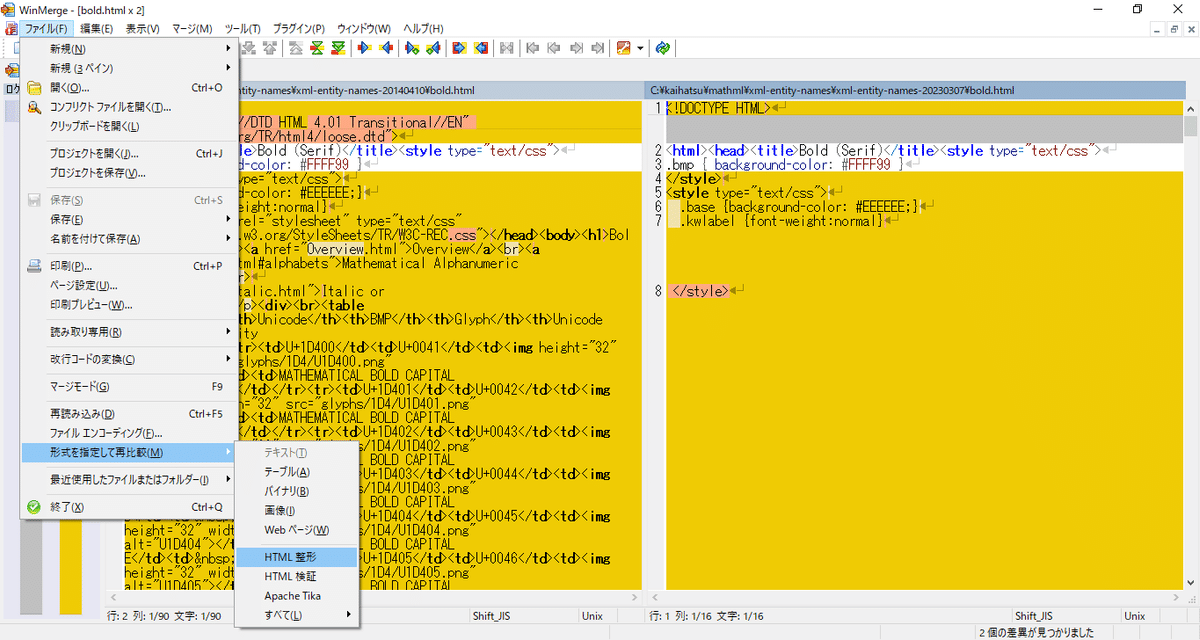Image resolution: width=1200 pixels, height=640 pixels.
Task: Click the copy right toolbar icon
Action: pos(364,48)
